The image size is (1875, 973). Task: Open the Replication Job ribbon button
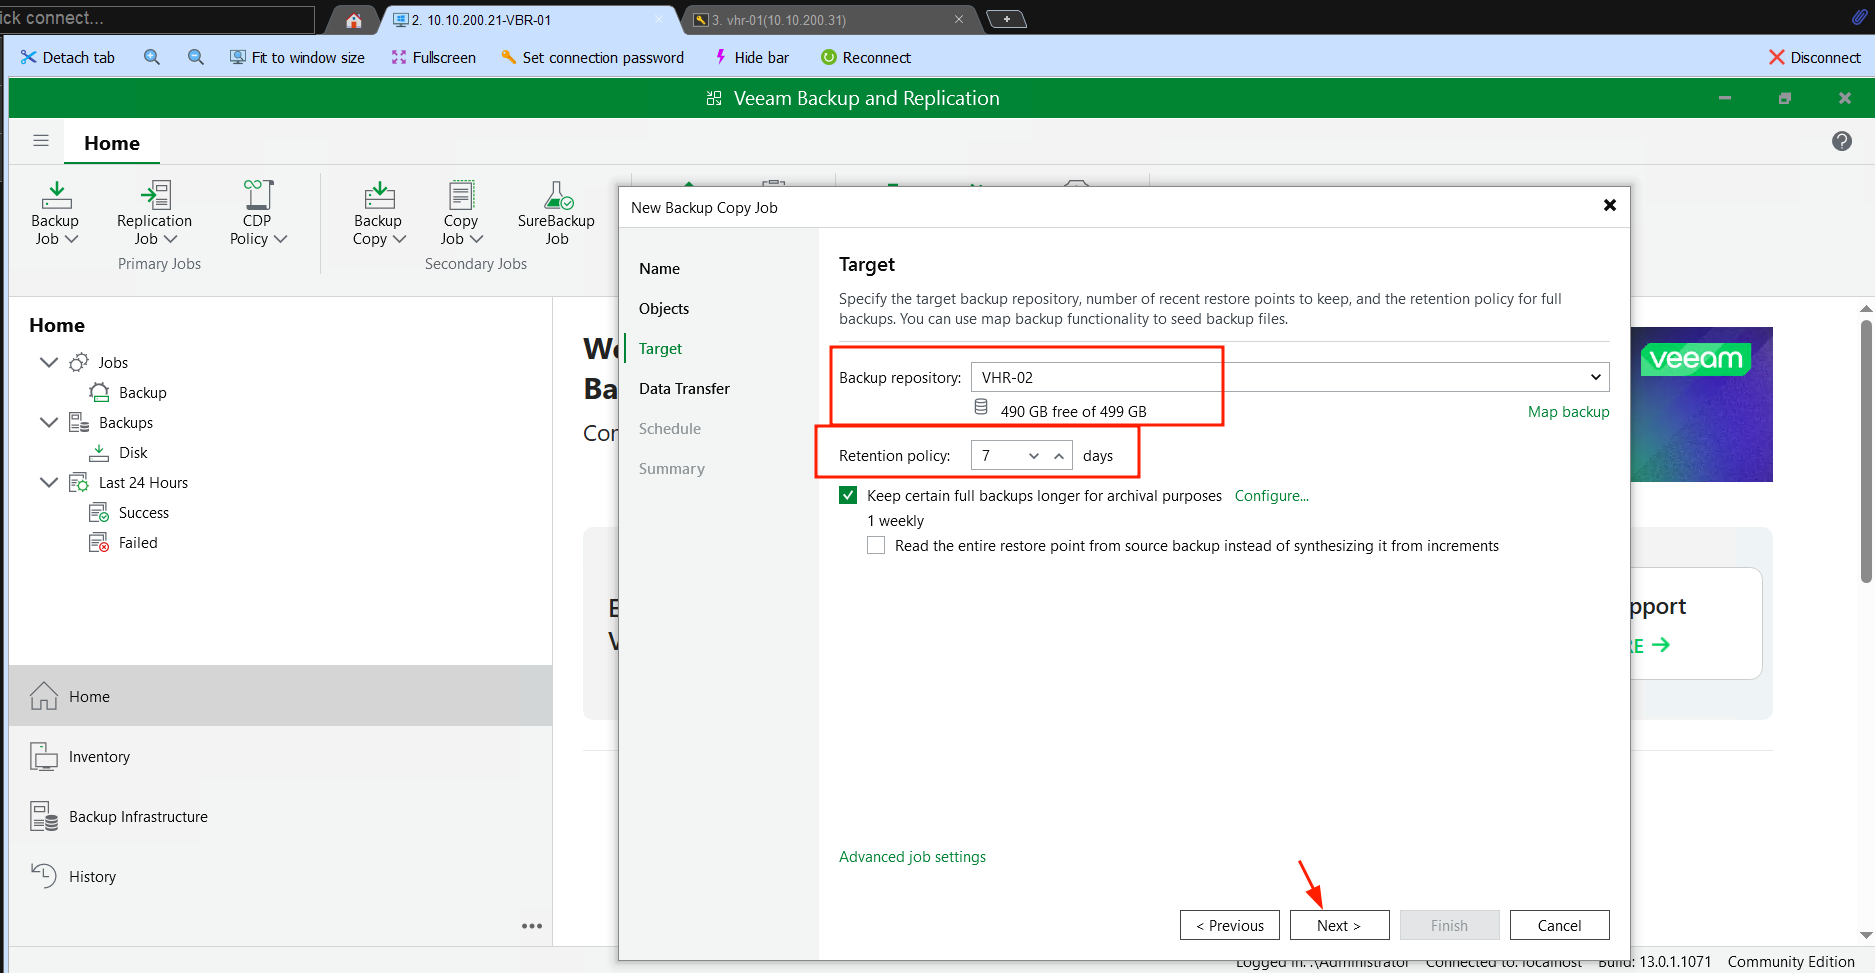tap(154, 213)
